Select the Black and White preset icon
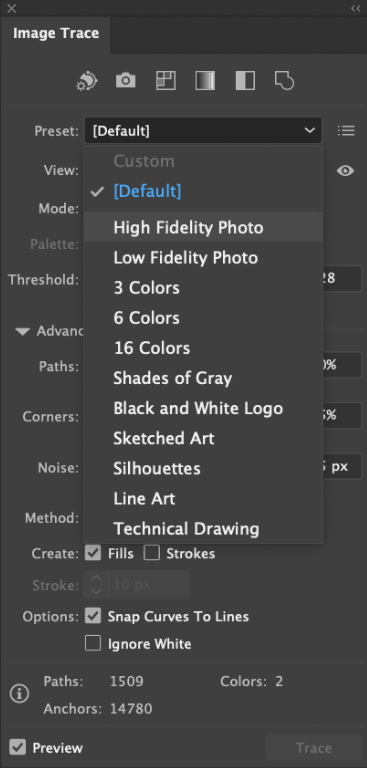Viewport: 367px width, 768px height. (x=245, y=81)
